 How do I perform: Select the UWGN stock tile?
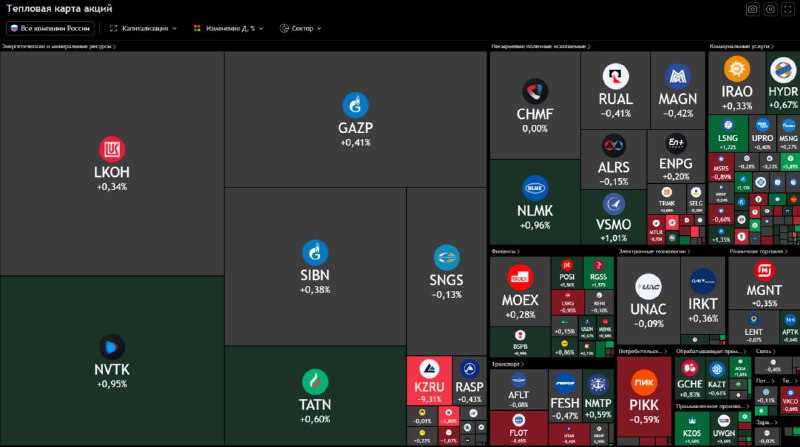[723, 428]
